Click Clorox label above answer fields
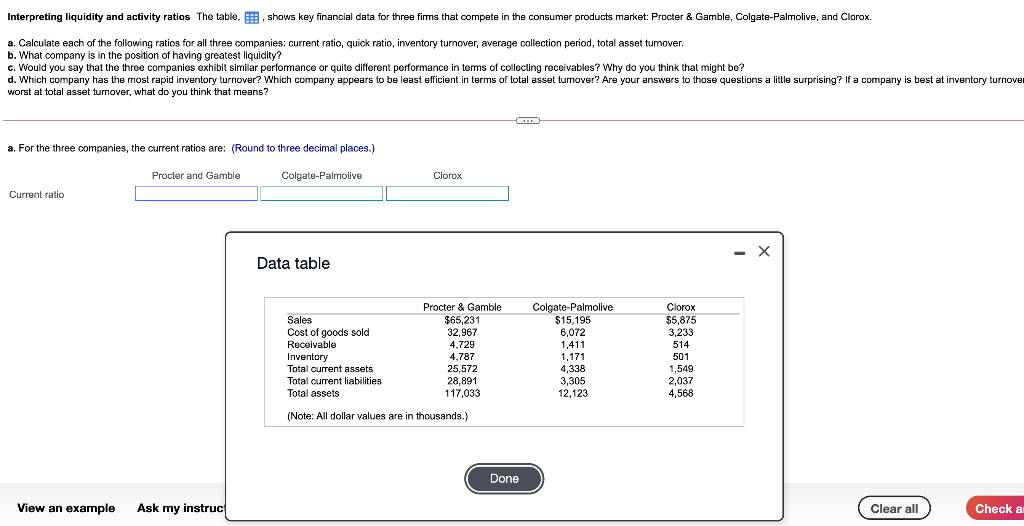The width and height of the screenshot is (1024, 526). 447,176
